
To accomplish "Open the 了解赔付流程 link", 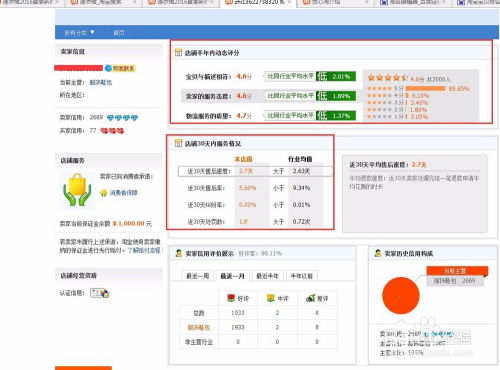I will coord(144,250).
